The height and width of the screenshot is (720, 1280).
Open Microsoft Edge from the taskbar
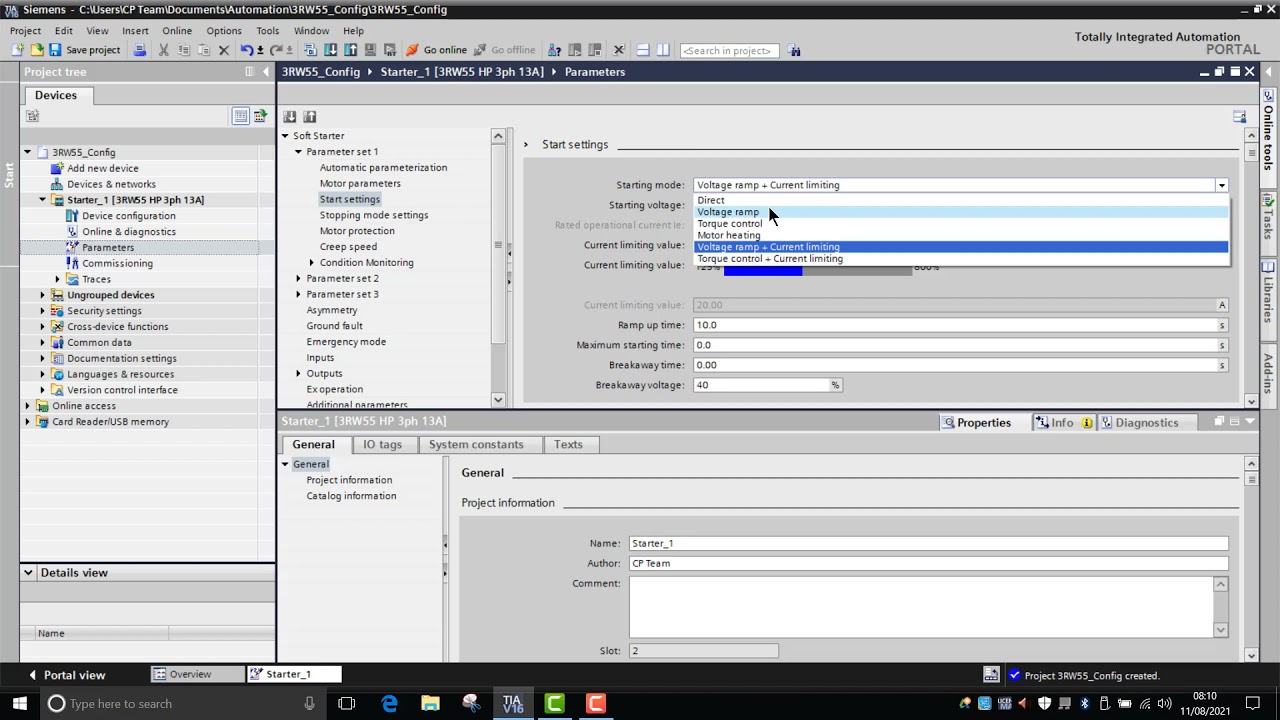389,704
